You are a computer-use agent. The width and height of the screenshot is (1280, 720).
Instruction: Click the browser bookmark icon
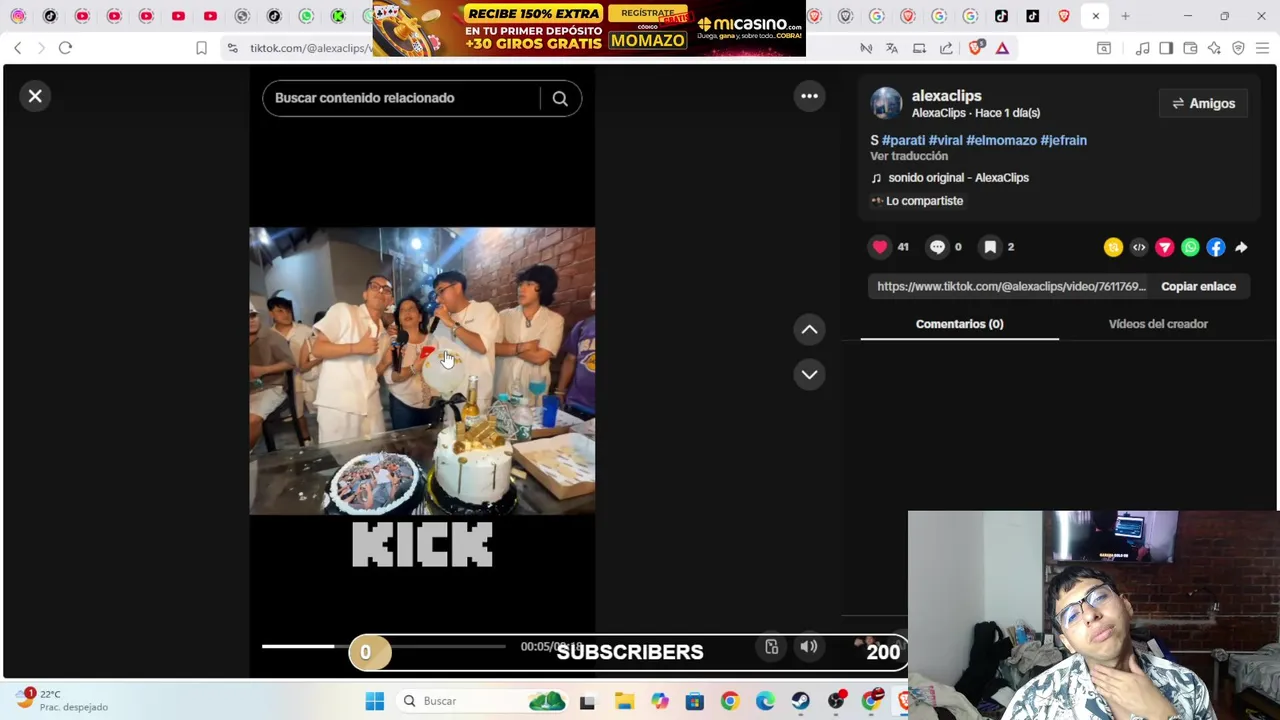click(201, 48)
